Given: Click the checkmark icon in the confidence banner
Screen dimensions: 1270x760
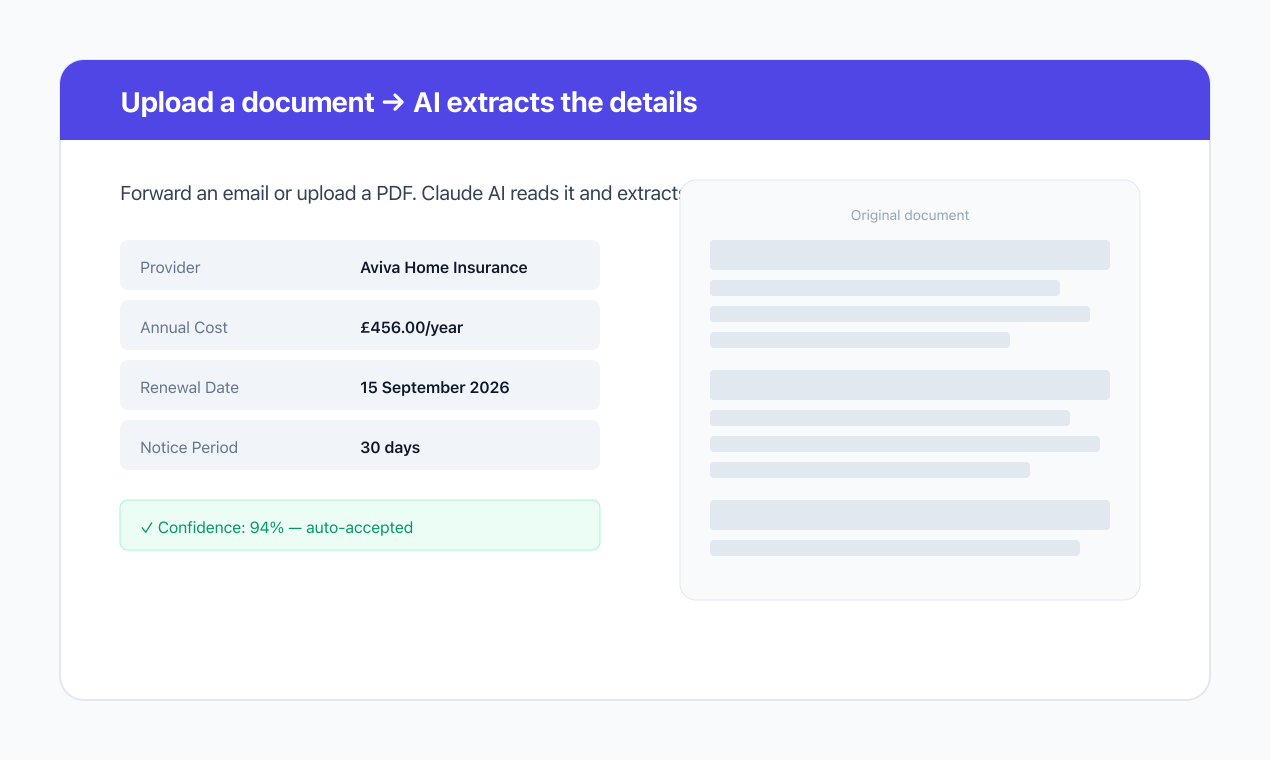Looking at the screenshot, I should (x=147, y=527).
